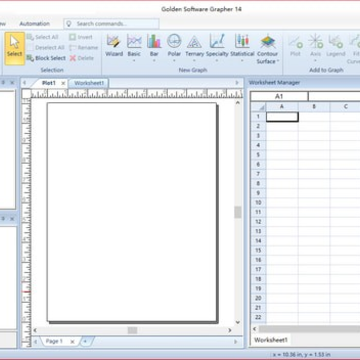Viewport: 360px width, 360px height.
Task: Select column B header in worksheet
Action: tap(314, 107)
